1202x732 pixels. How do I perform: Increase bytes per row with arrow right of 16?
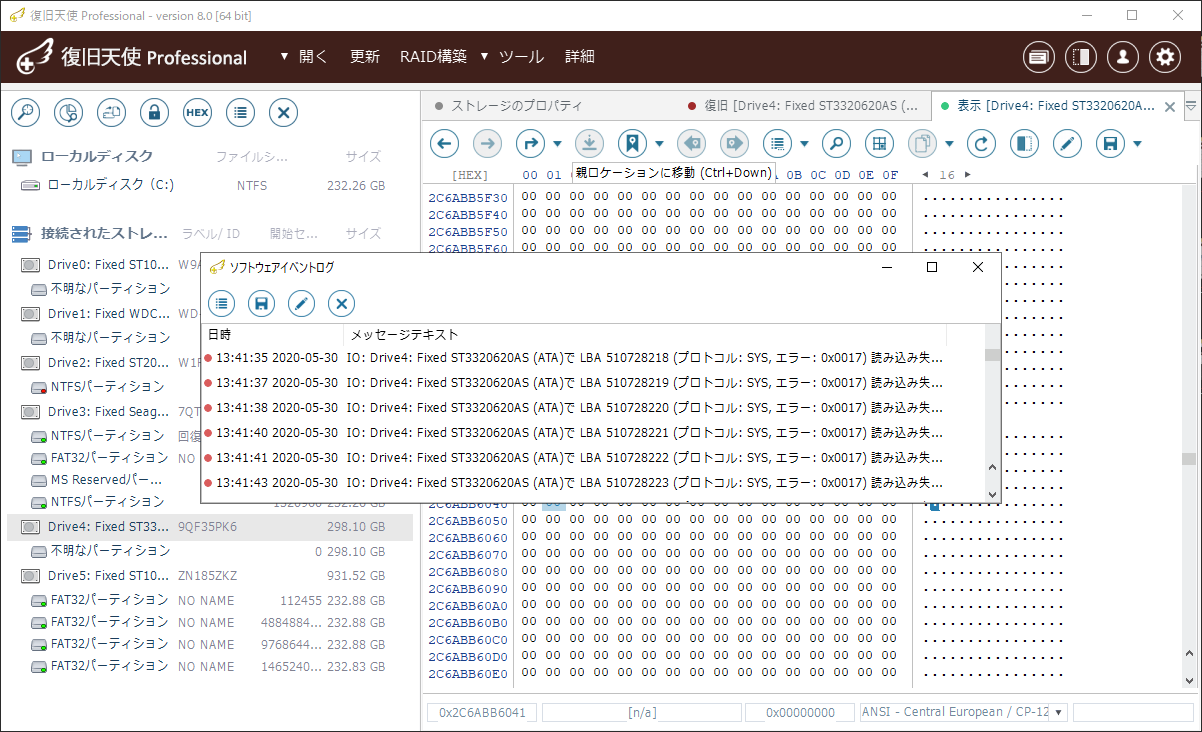967,175
